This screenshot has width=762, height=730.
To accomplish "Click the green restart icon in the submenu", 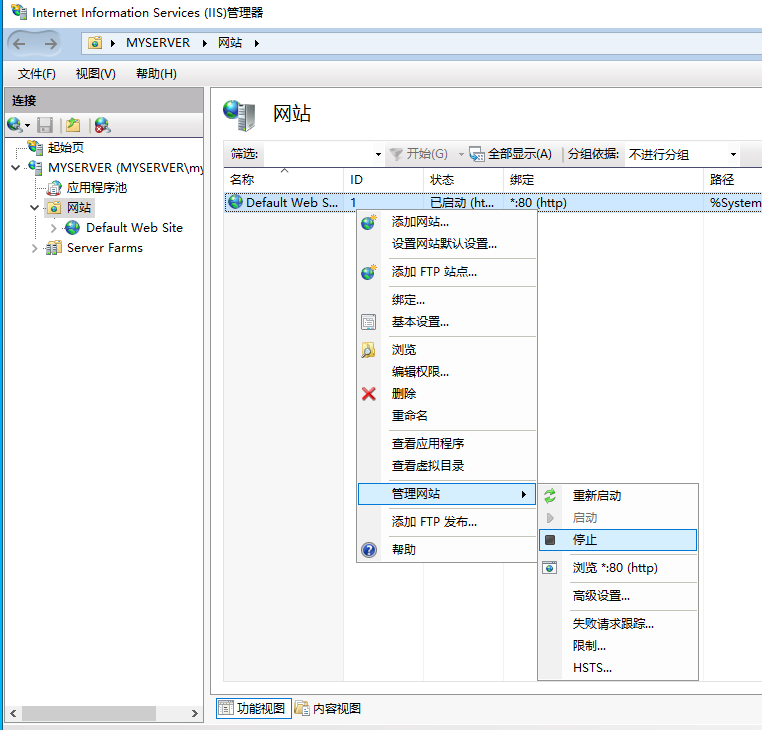I will (550, 496).
